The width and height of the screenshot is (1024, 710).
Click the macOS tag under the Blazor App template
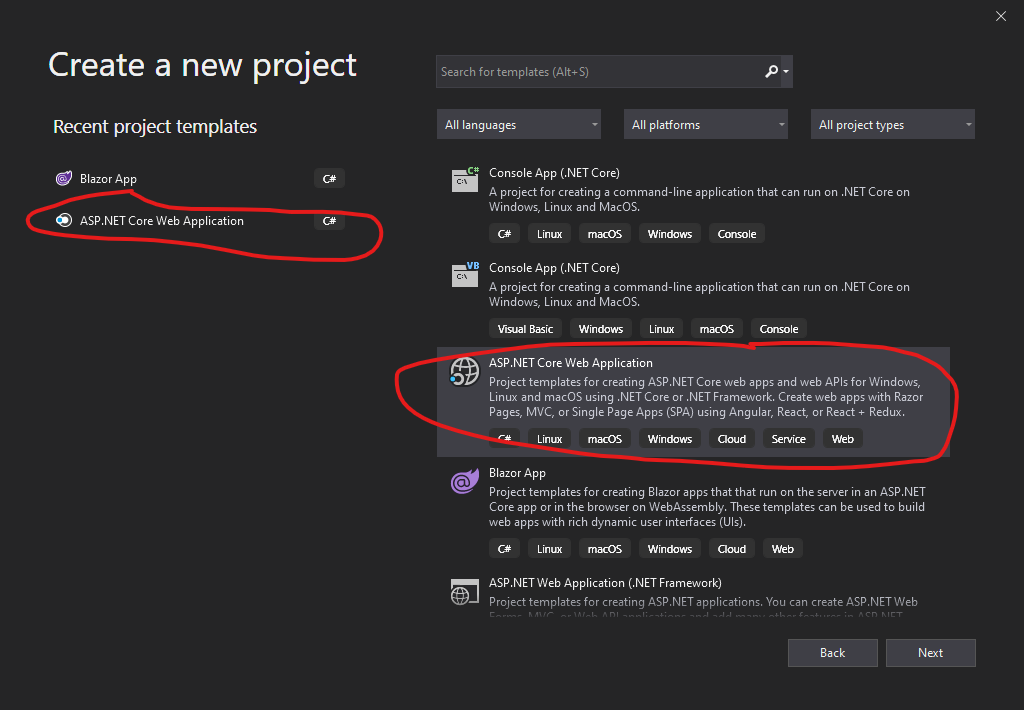pyautogui.click(x=605, y=549)
